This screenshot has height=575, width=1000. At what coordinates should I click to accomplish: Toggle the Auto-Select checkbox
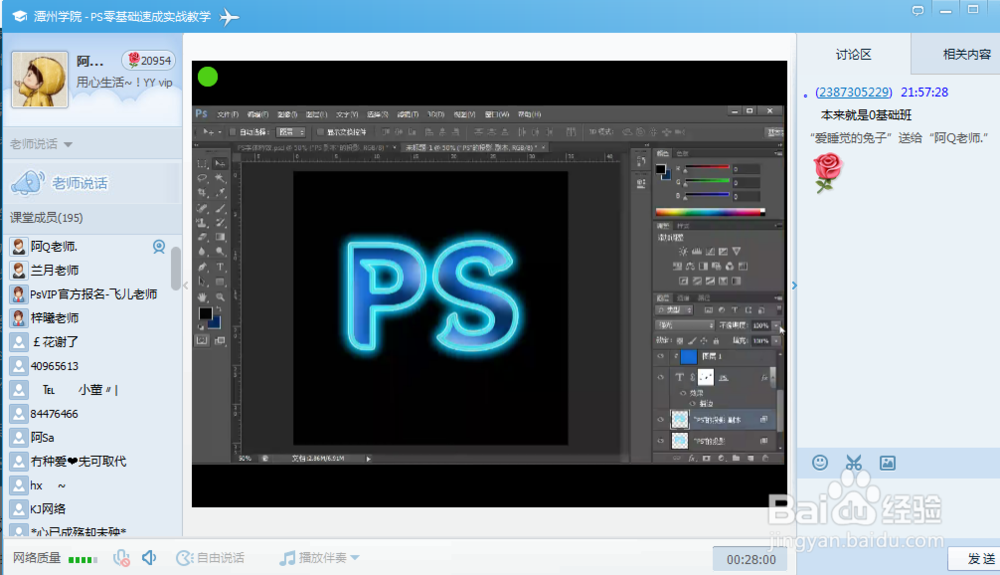[x=233, y=132]
